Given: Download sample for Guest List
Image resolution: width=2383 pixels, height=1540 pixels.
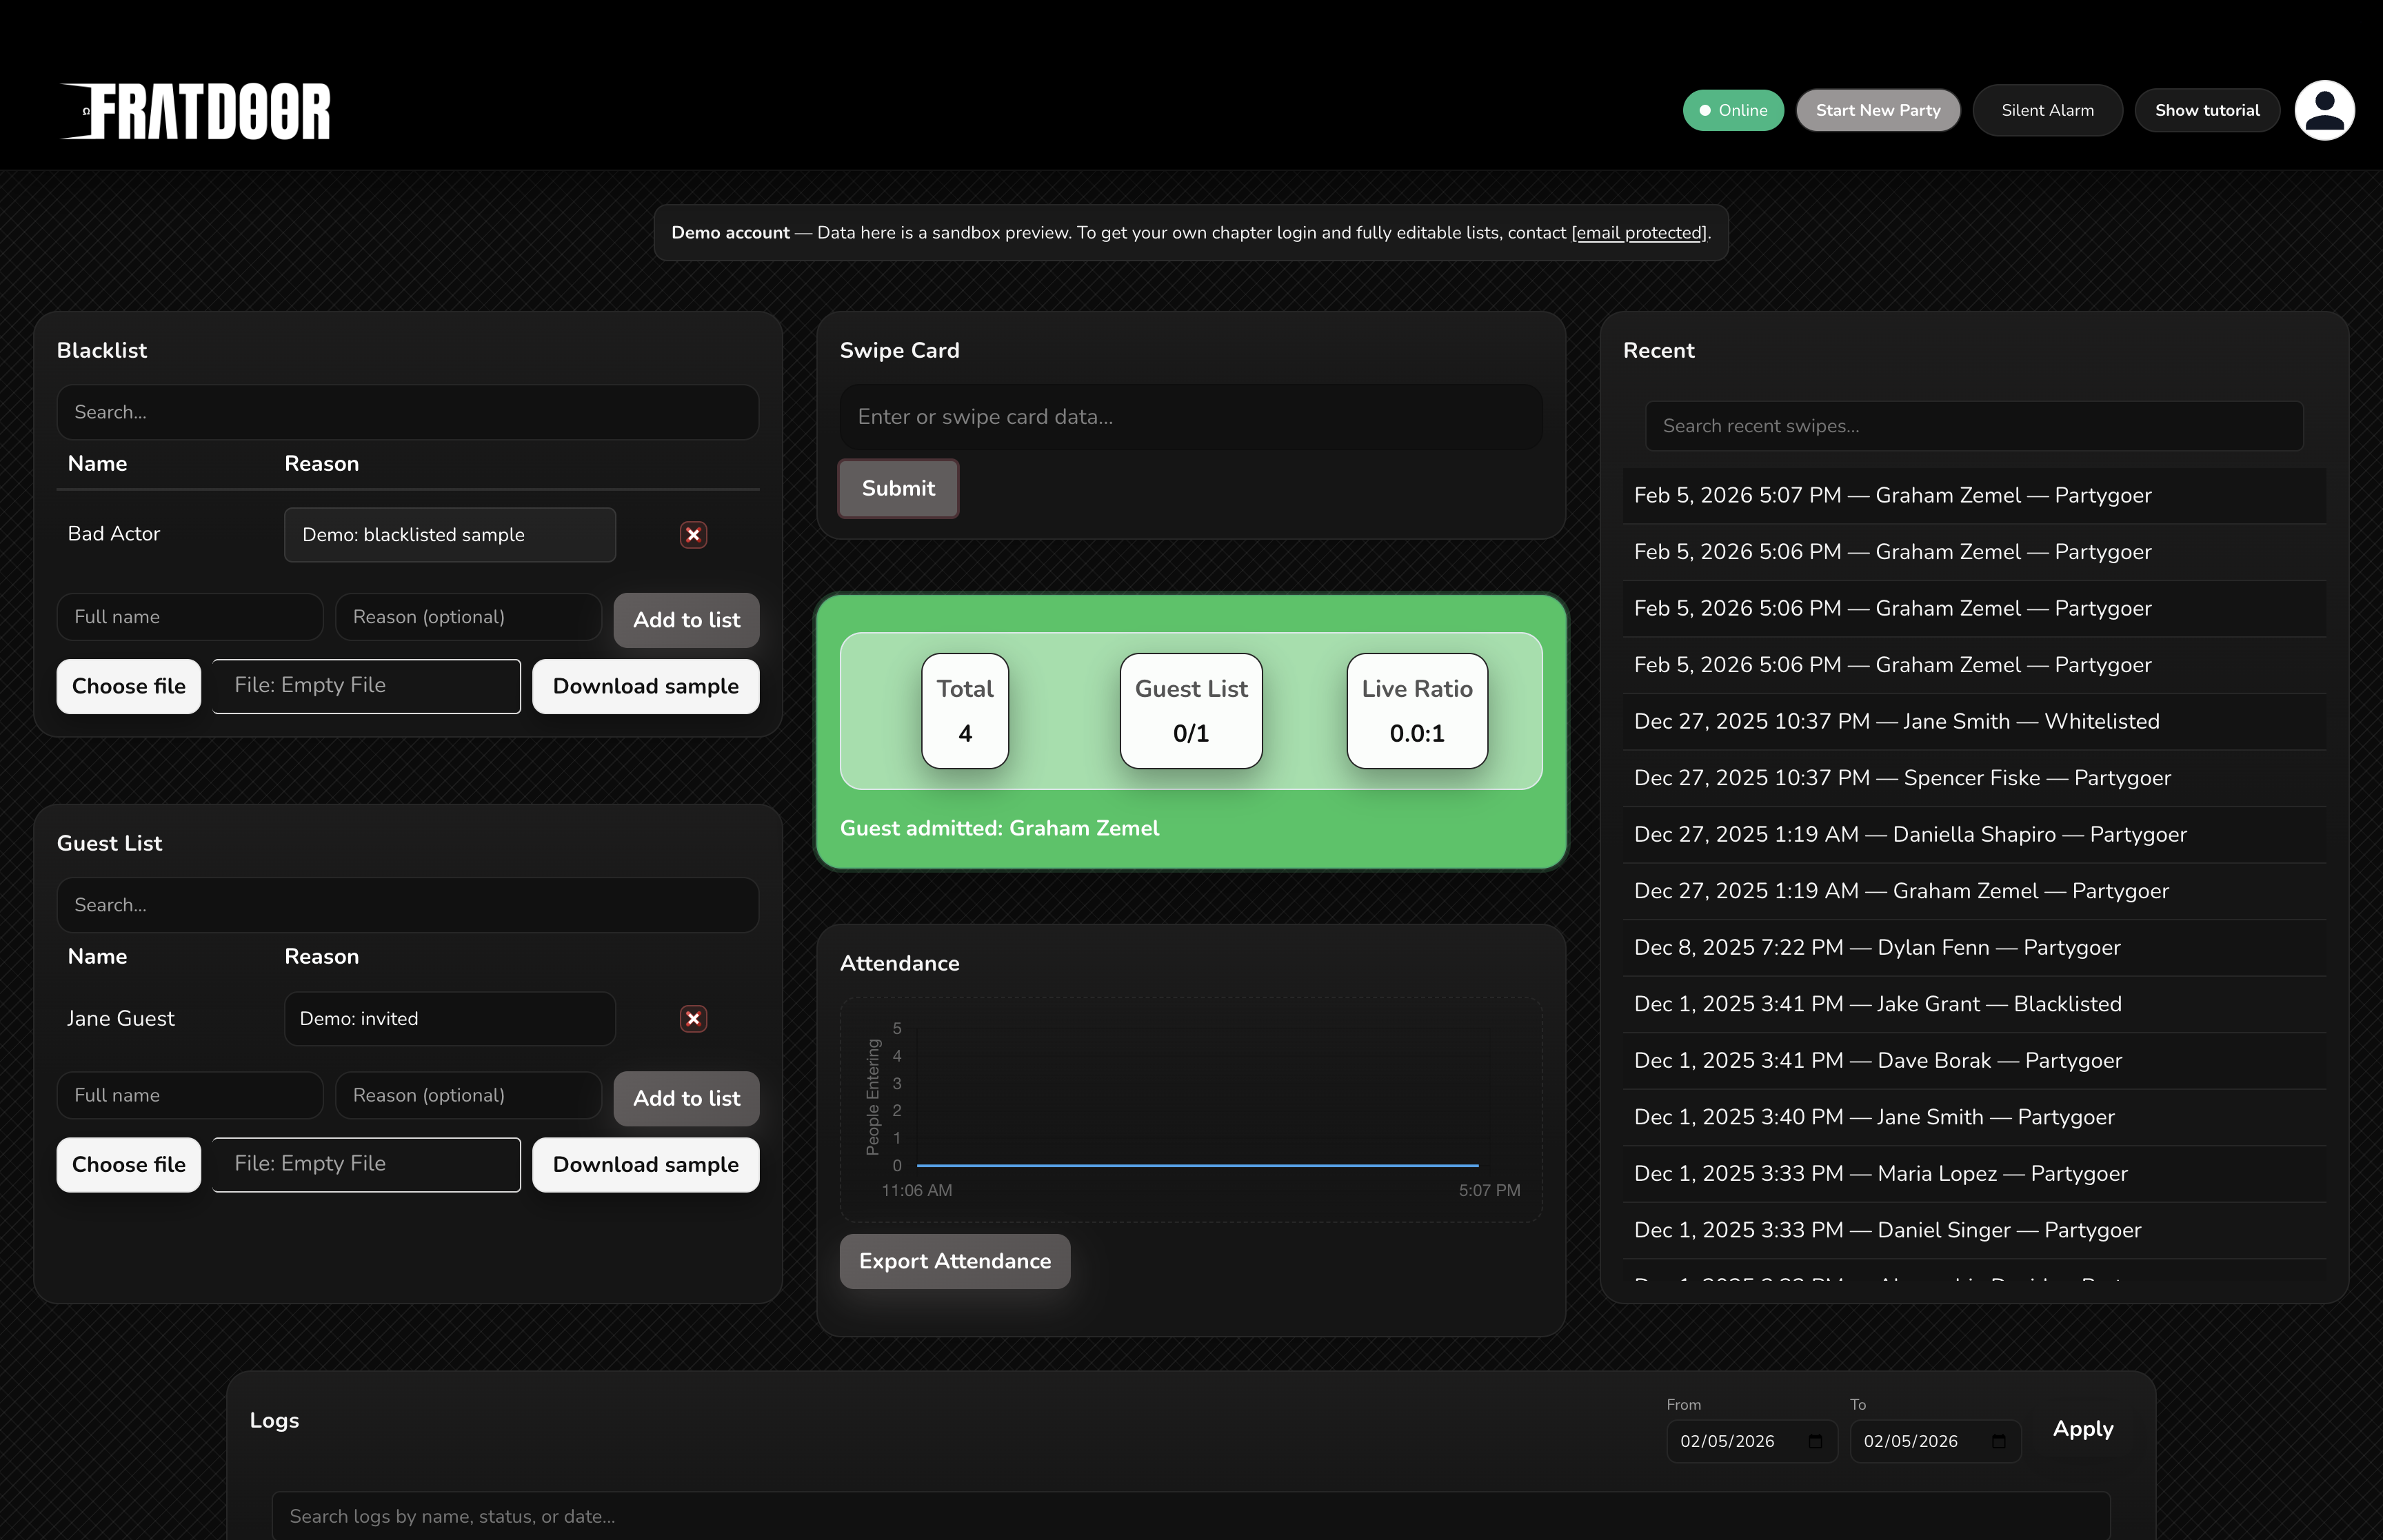Looking at the screenshot, I should click(645, 1164).
